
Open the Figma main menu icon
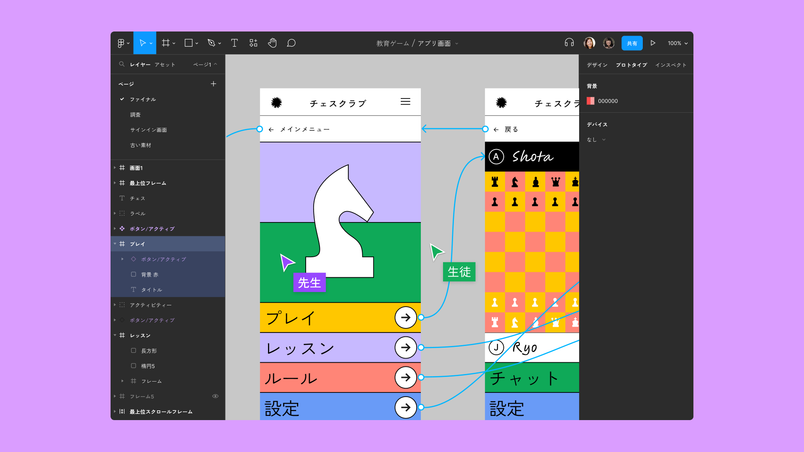[x=121, y=44]
